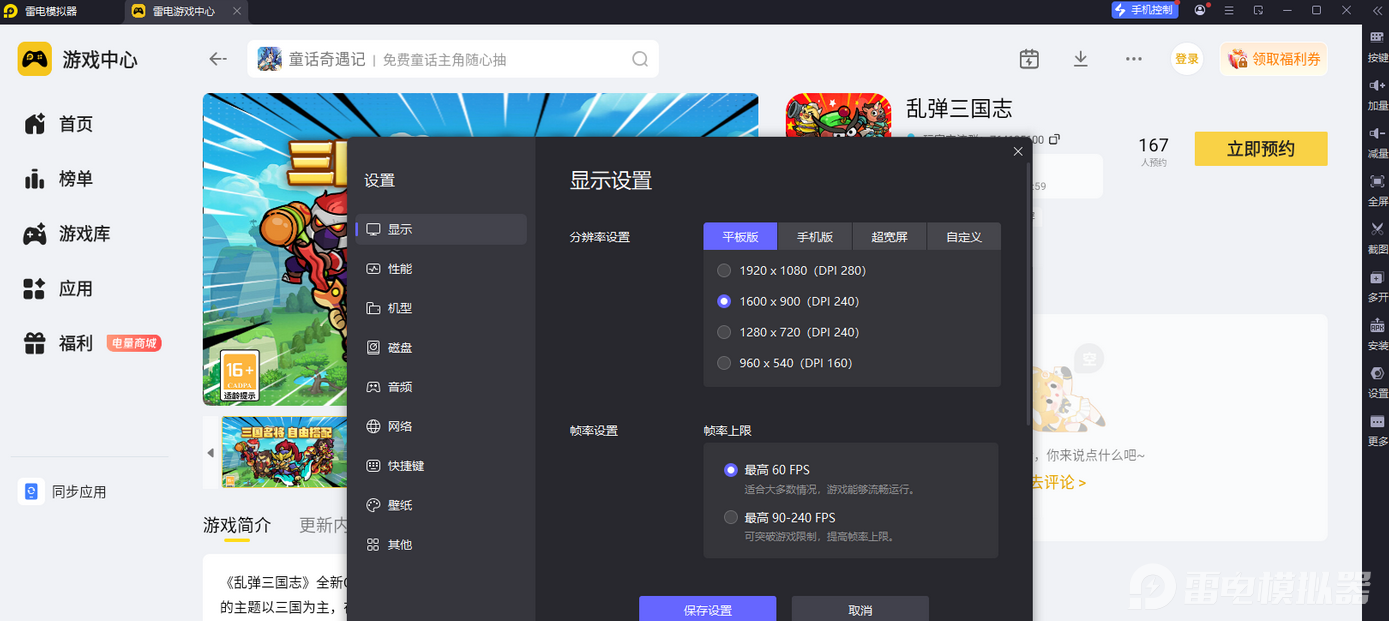Open calendar schedule icon in header
This screenshot has width=1389, height=621.
pyautogui.click(x=1029, y=59)
